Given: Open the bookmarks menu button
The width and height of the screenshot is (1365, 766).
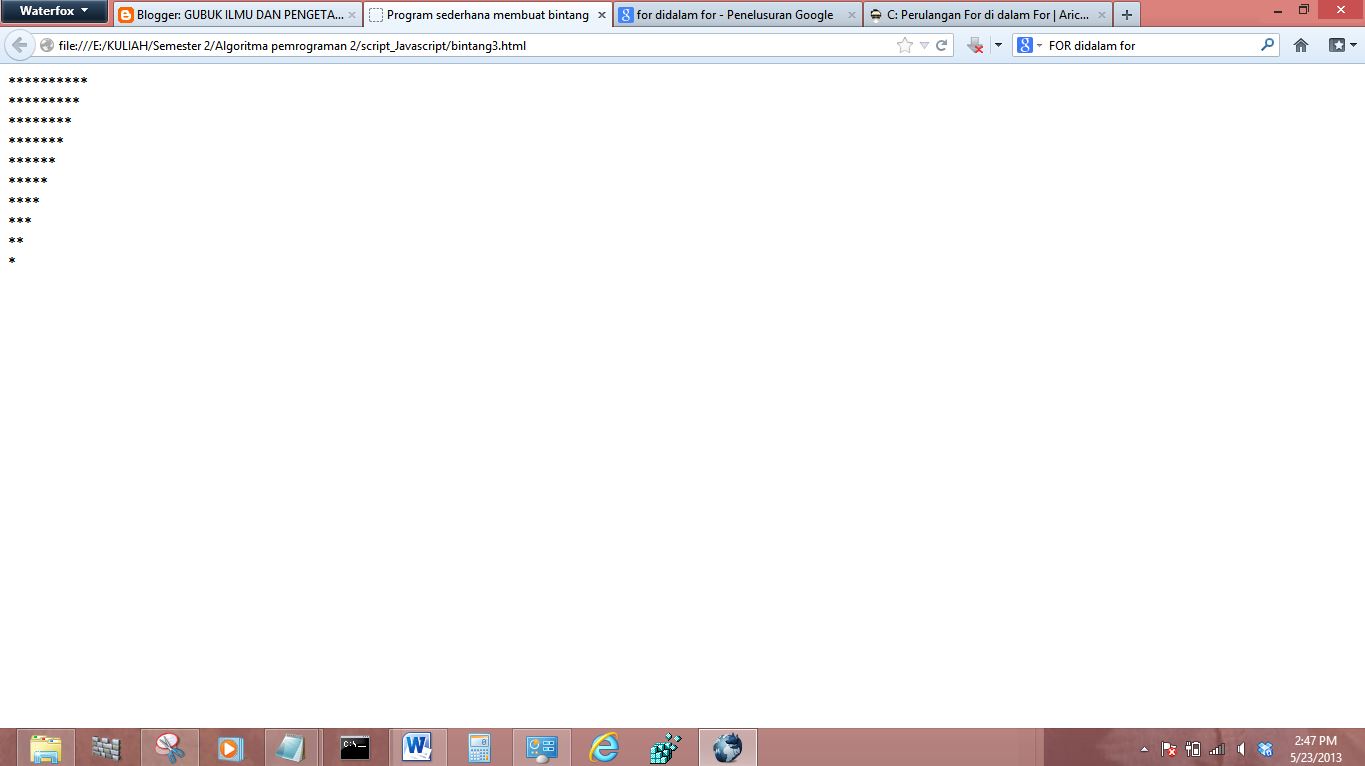Looking at the screenshot, I should pyautogui.click(x=1342, y=45).
